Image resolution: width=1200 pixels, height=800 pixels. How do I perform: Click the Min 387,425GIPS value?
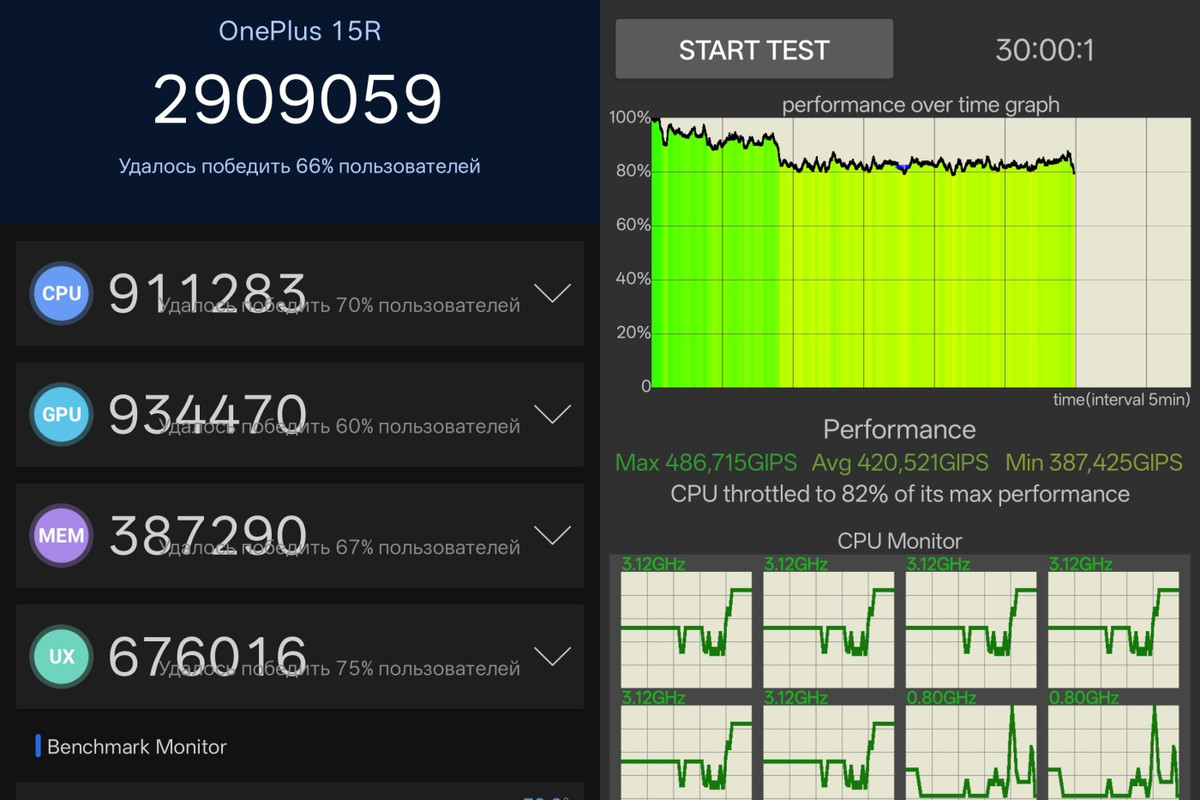[1094, 463]
